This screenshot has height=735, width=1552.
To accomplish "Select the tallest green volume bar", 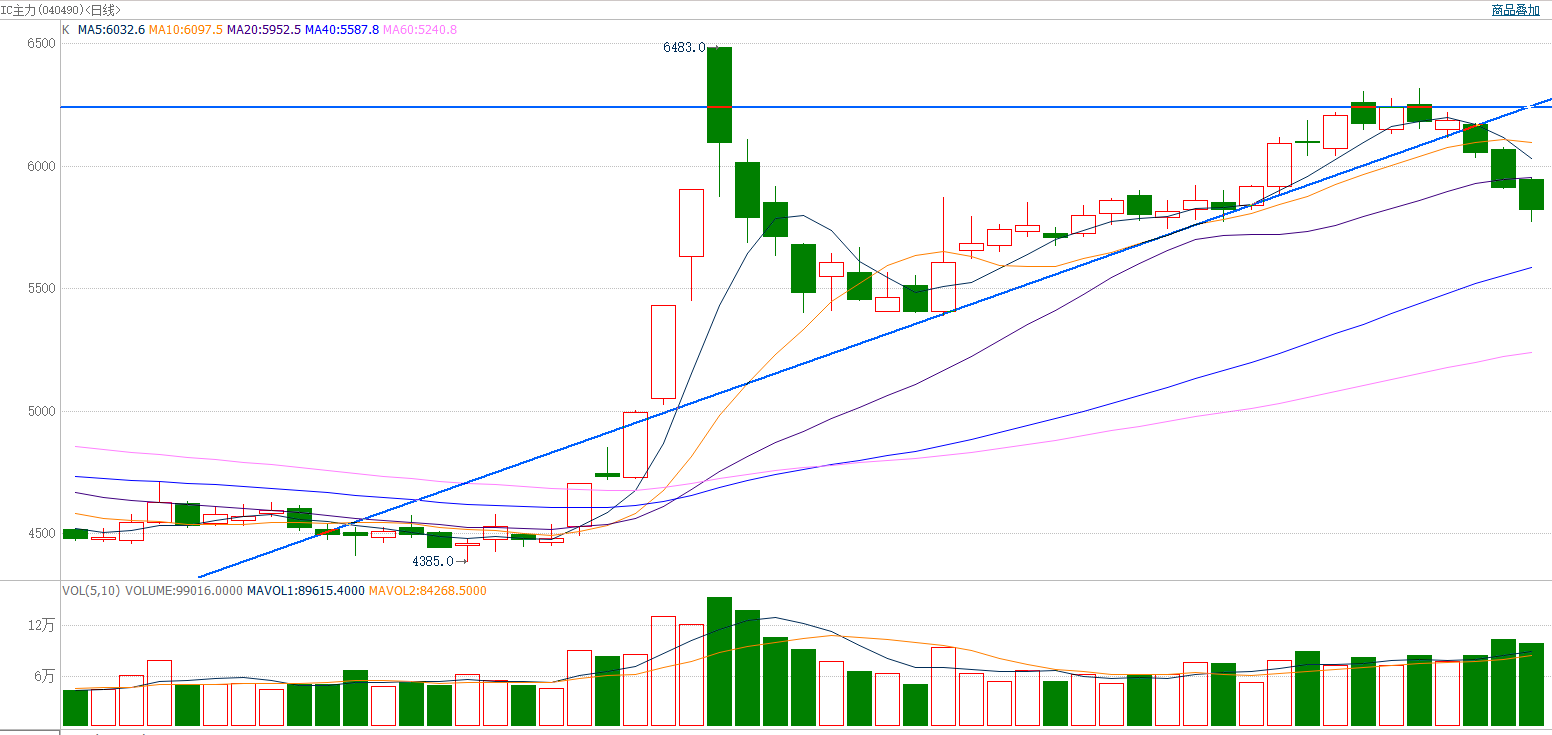I will (720, 661).
